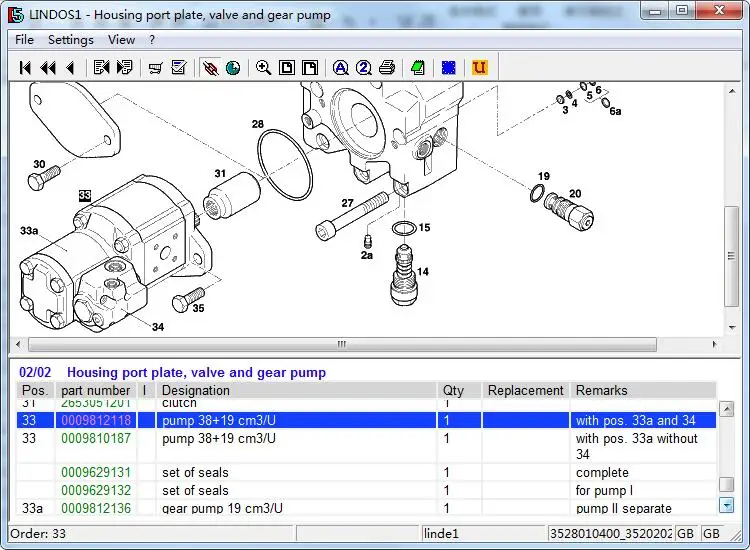Click callout 14 valve label
The image size is (750, 550).
pos(423,272)
